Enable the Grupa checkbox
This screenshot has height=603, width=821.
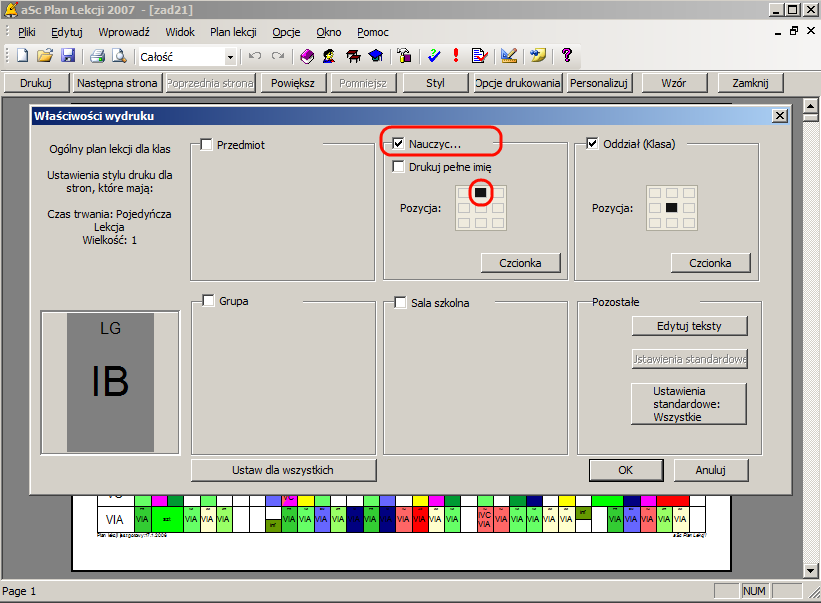point(208,301)
